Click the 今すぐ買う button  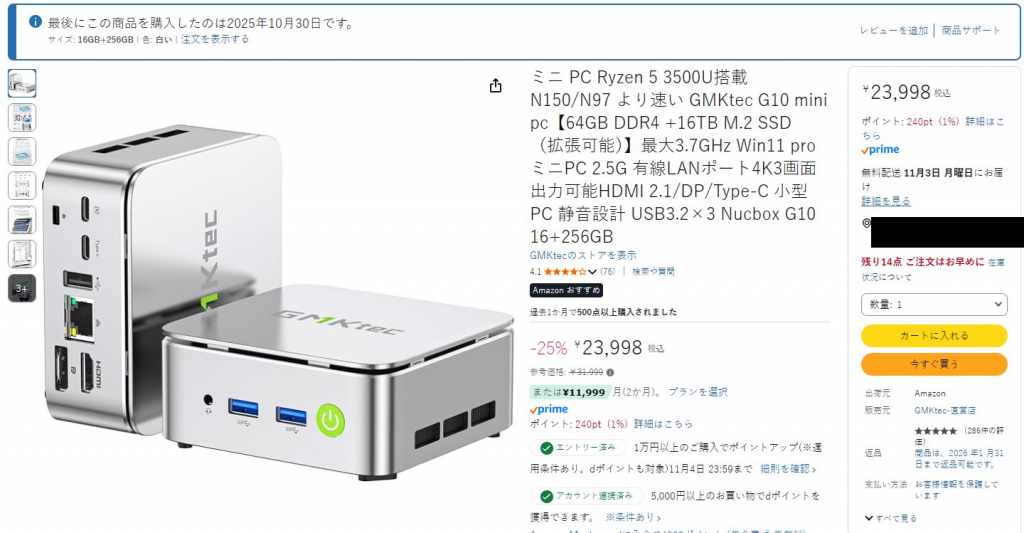tap(934, 364)
